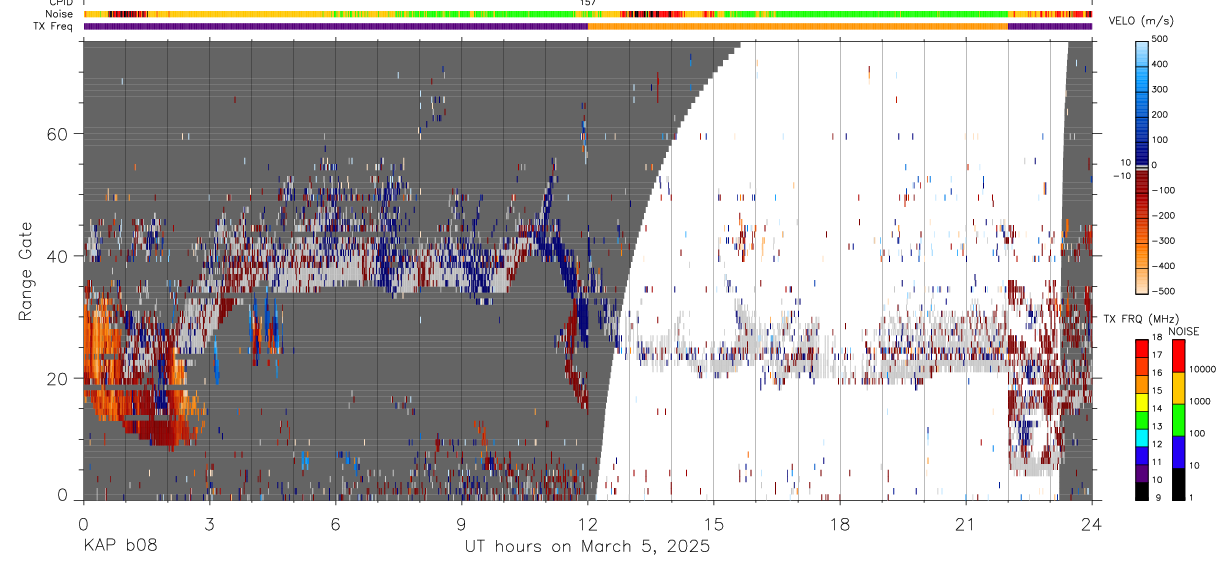Click the green swatch in NOISE legend
Viewport: 1228px width, 567px height.
[1179, 420]
